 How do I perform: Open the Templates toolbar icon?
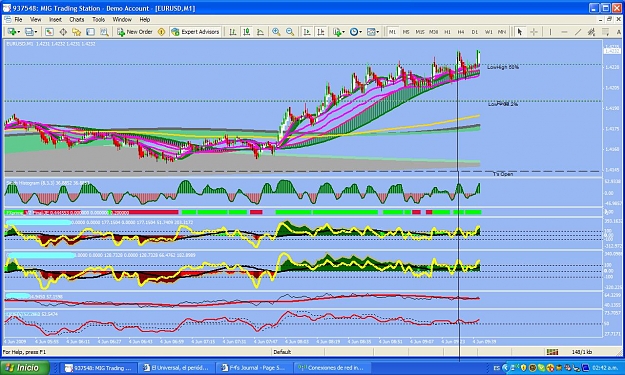pyautogui.click(x=371, y=32)
